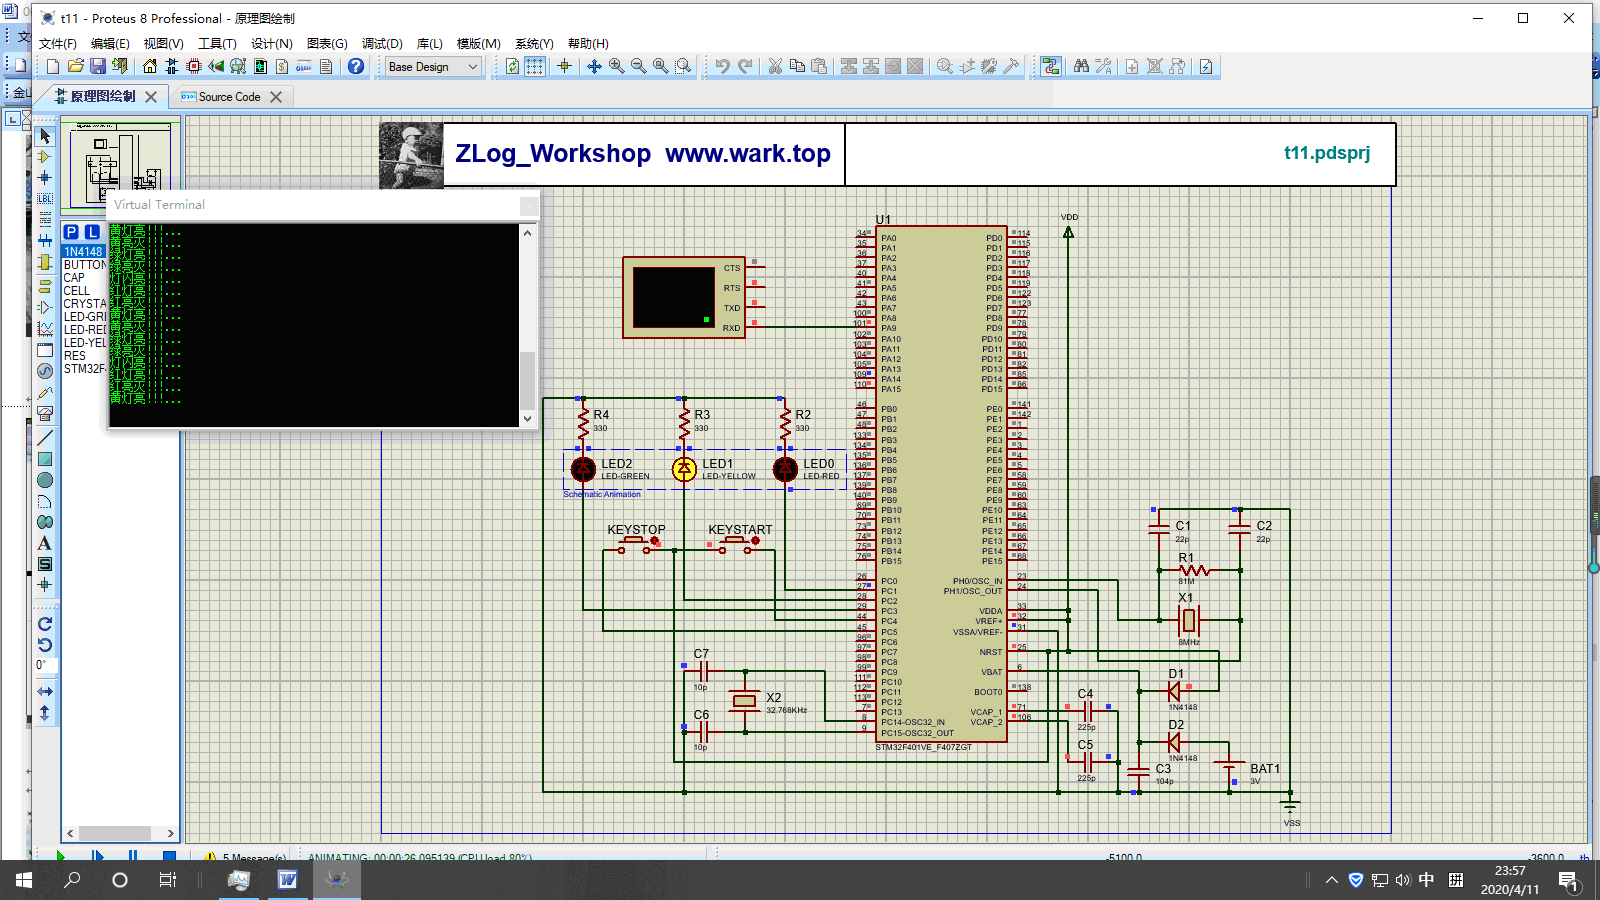
Task: Open the Base Design dropdown
Action: [x=432, y=67]
